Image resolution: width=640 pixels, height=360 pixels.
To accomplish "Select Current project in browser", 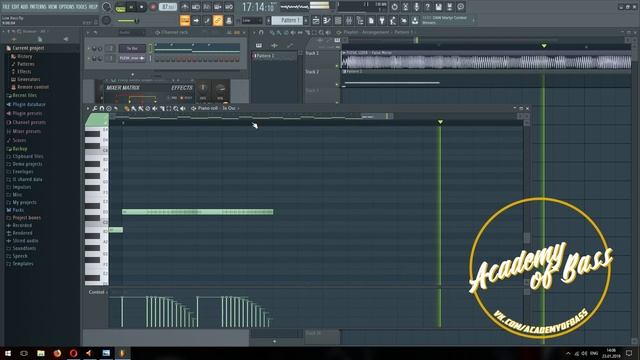I will click(28, 48).
